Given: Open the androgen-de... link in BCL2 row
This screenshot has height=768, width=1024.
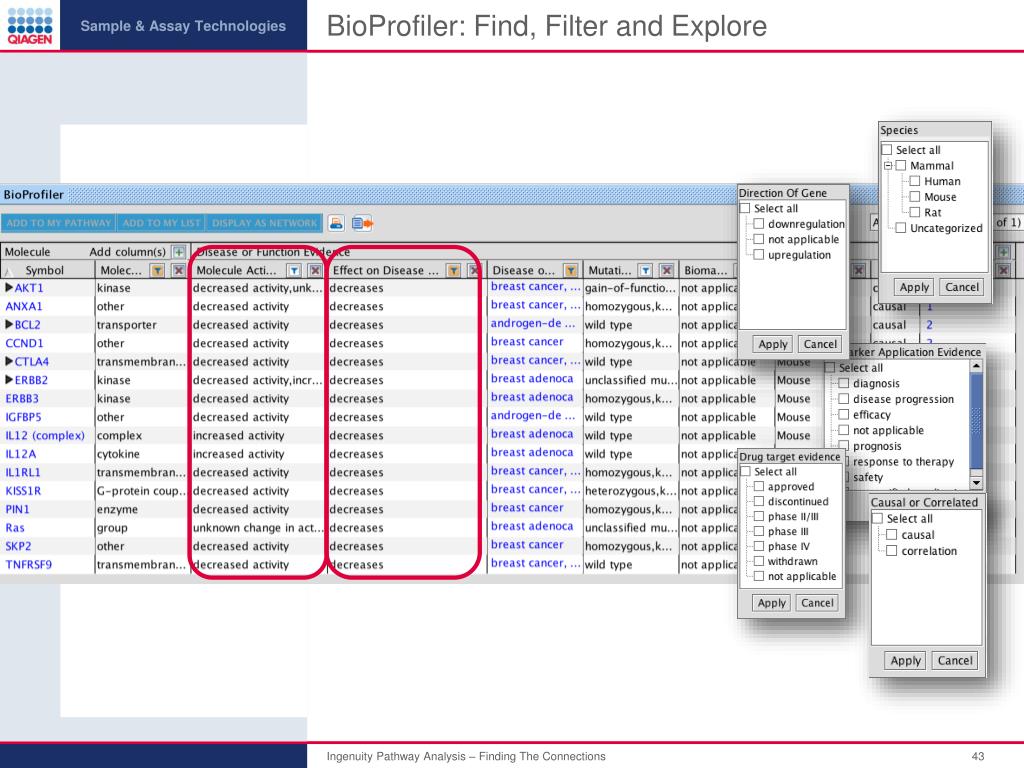Looking at the screenshot, I should coord(533,323).
